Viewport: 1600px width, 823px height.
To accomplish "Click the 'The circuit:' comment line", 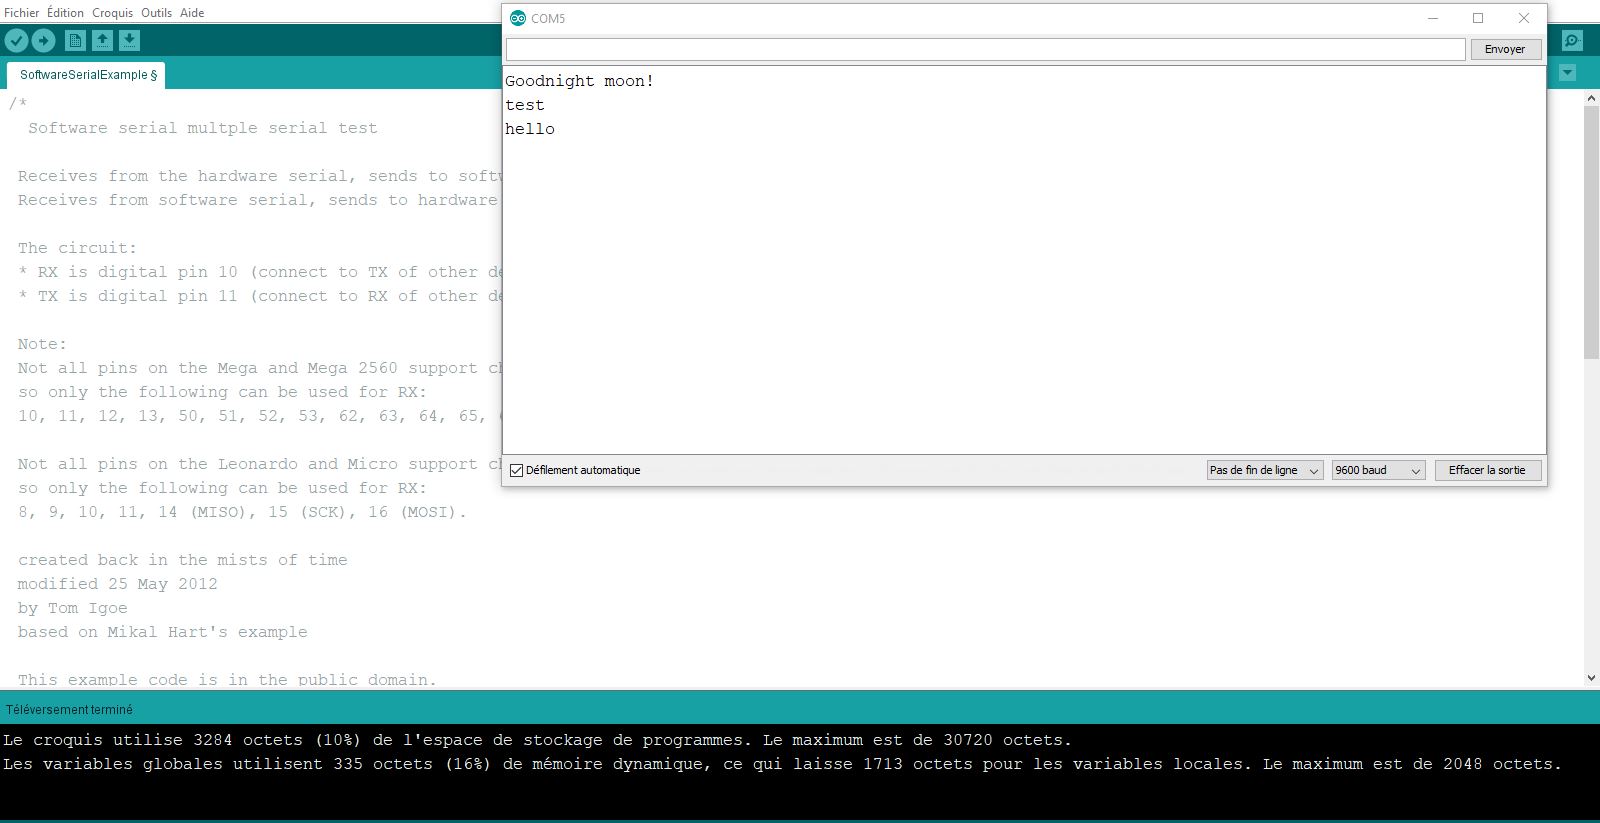I will point(78,248).
